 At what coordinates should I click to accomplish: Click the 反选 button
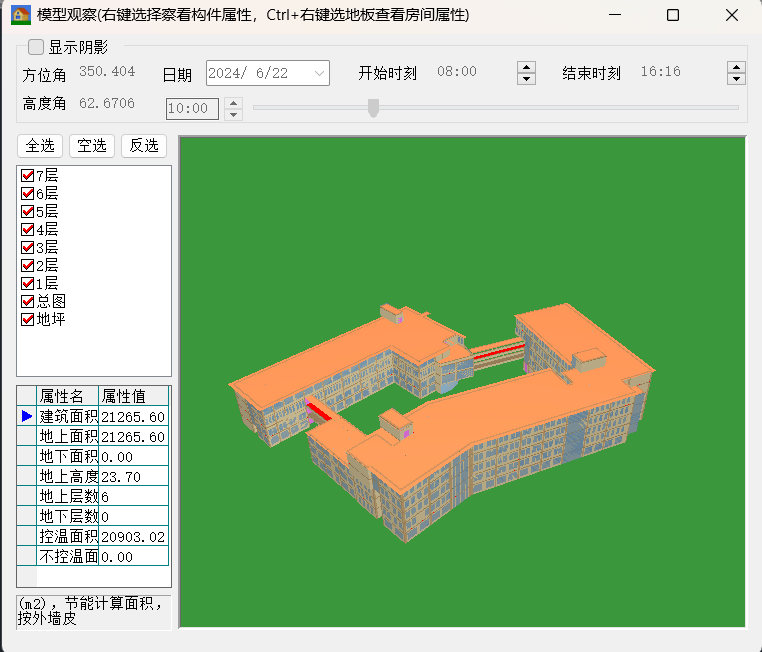pos(144,146)
